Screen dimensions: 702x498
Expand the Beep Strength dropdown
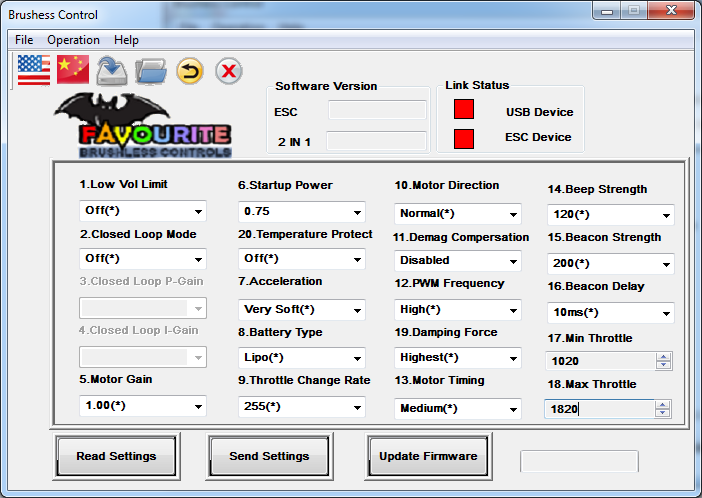click(611, 215)
